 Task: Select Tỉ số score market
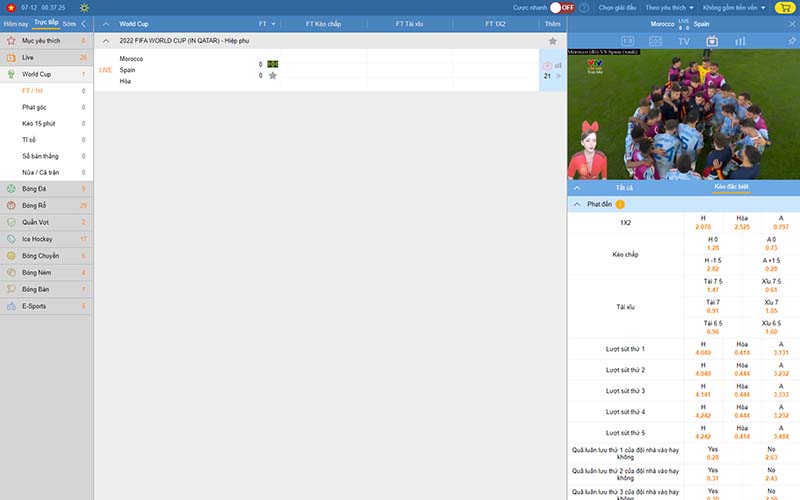(x=29, y=140)
